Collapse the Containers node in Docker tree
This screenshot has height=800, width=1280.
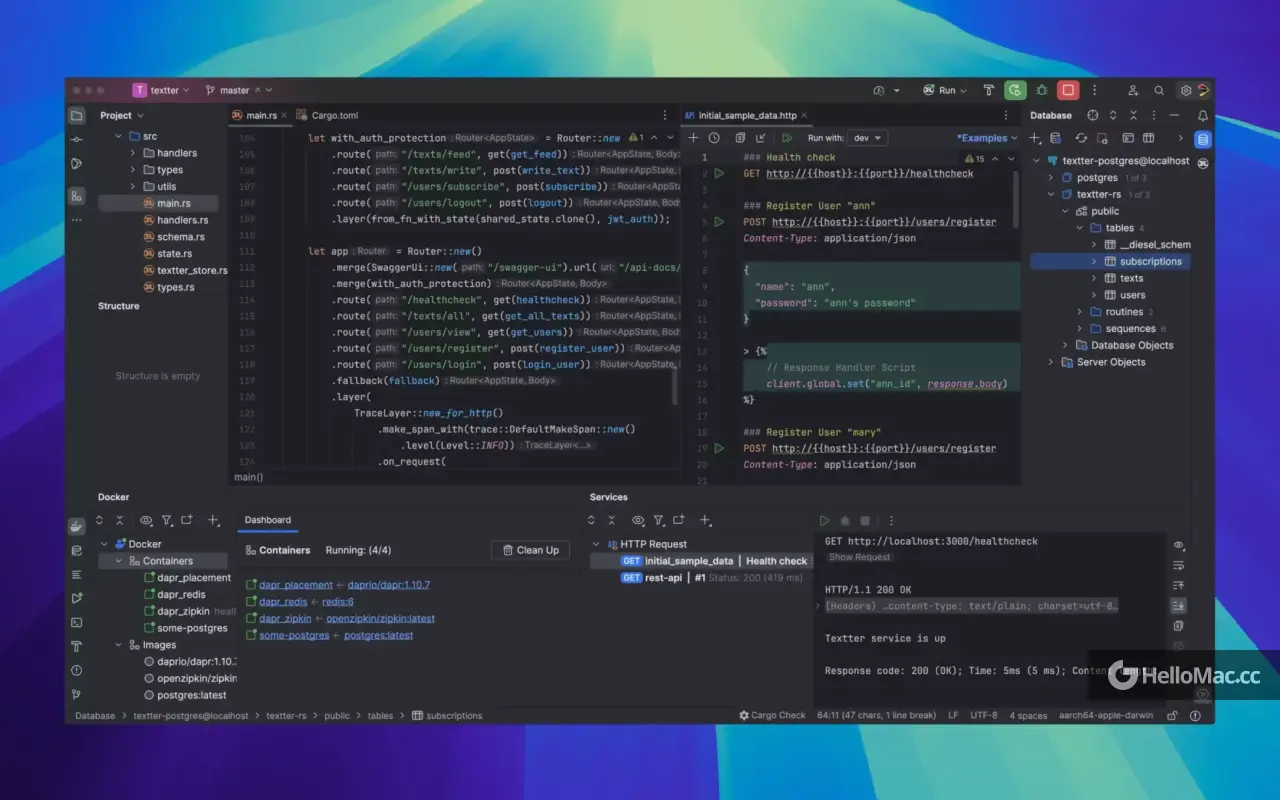118,561
